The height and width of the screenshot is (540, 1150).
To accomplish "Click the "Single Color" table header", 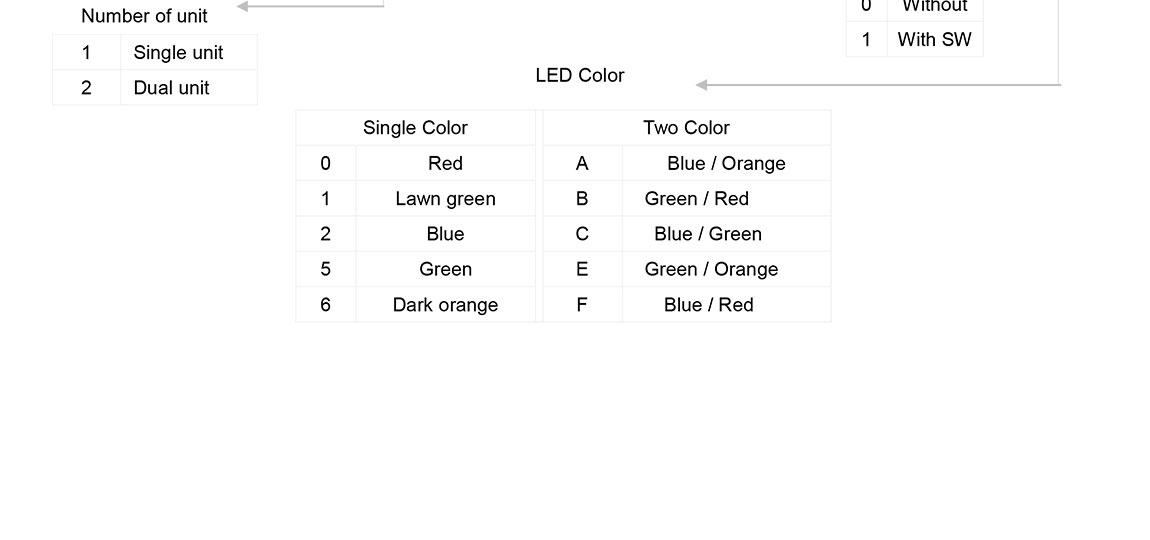I will pyautogui.click(x=415, y=127).
